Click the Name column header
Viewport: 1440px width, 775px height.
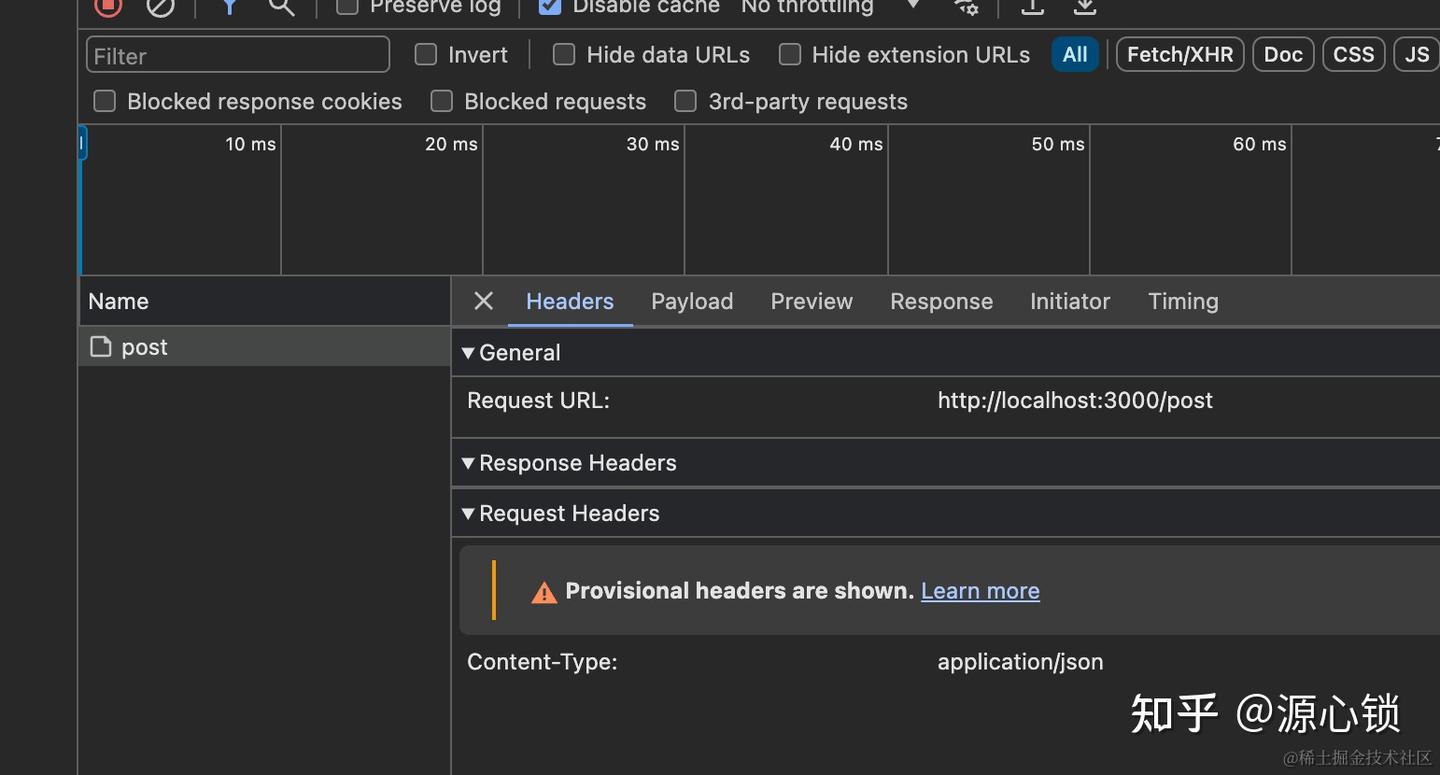pos(264,301)
